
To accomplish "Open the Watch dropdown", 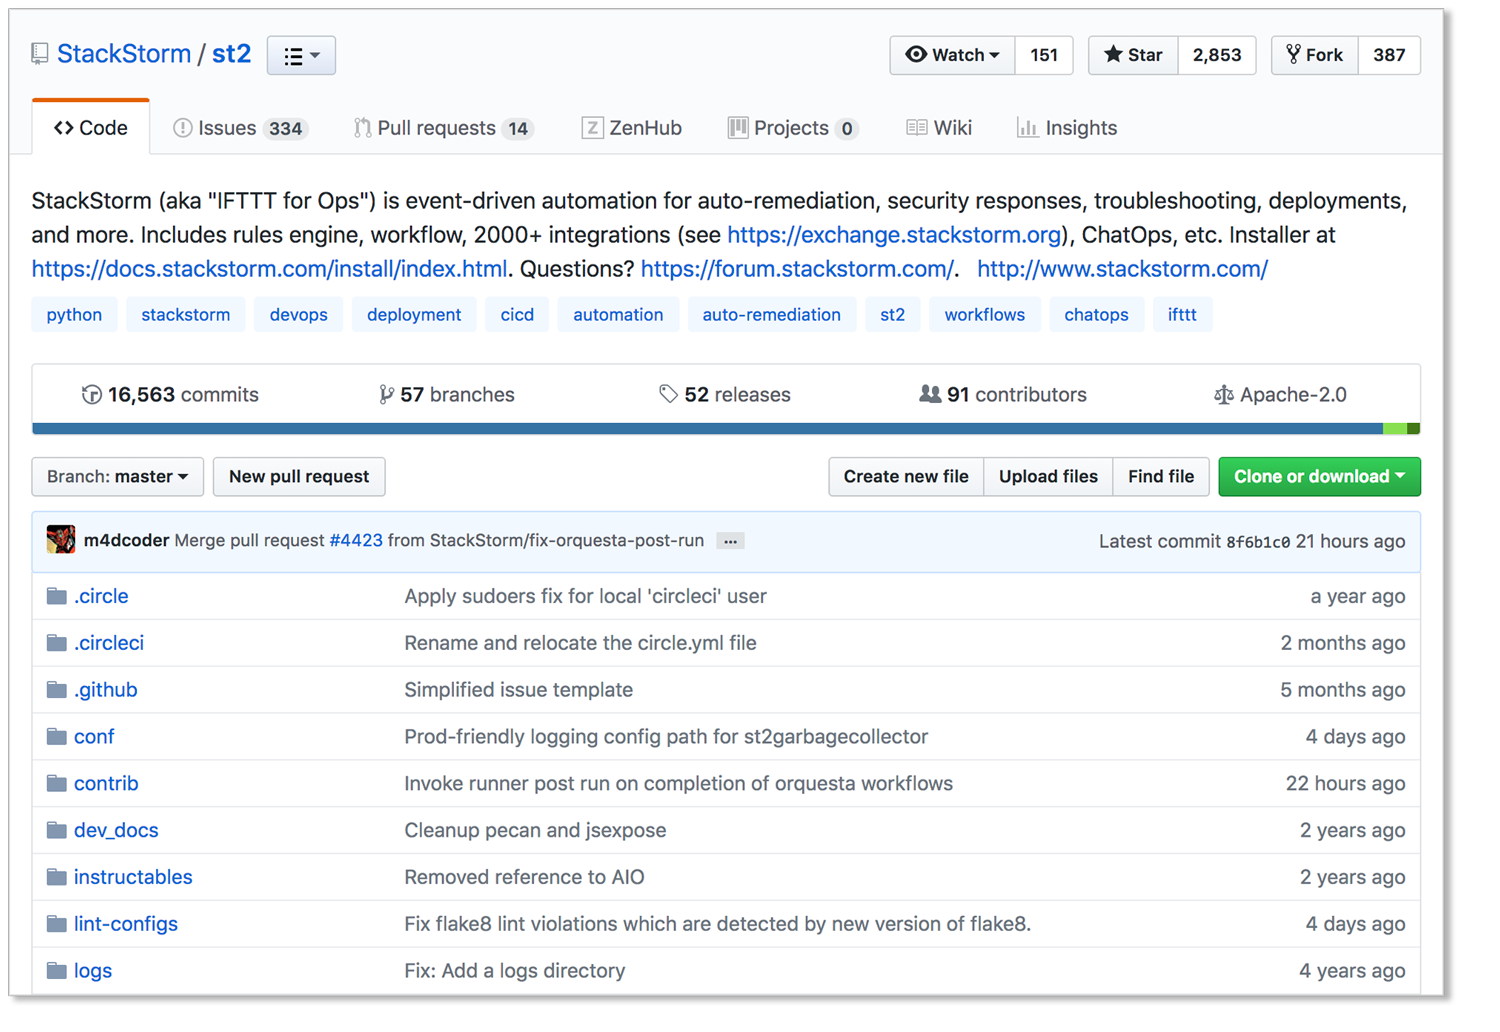I will [x=952, y=55].
